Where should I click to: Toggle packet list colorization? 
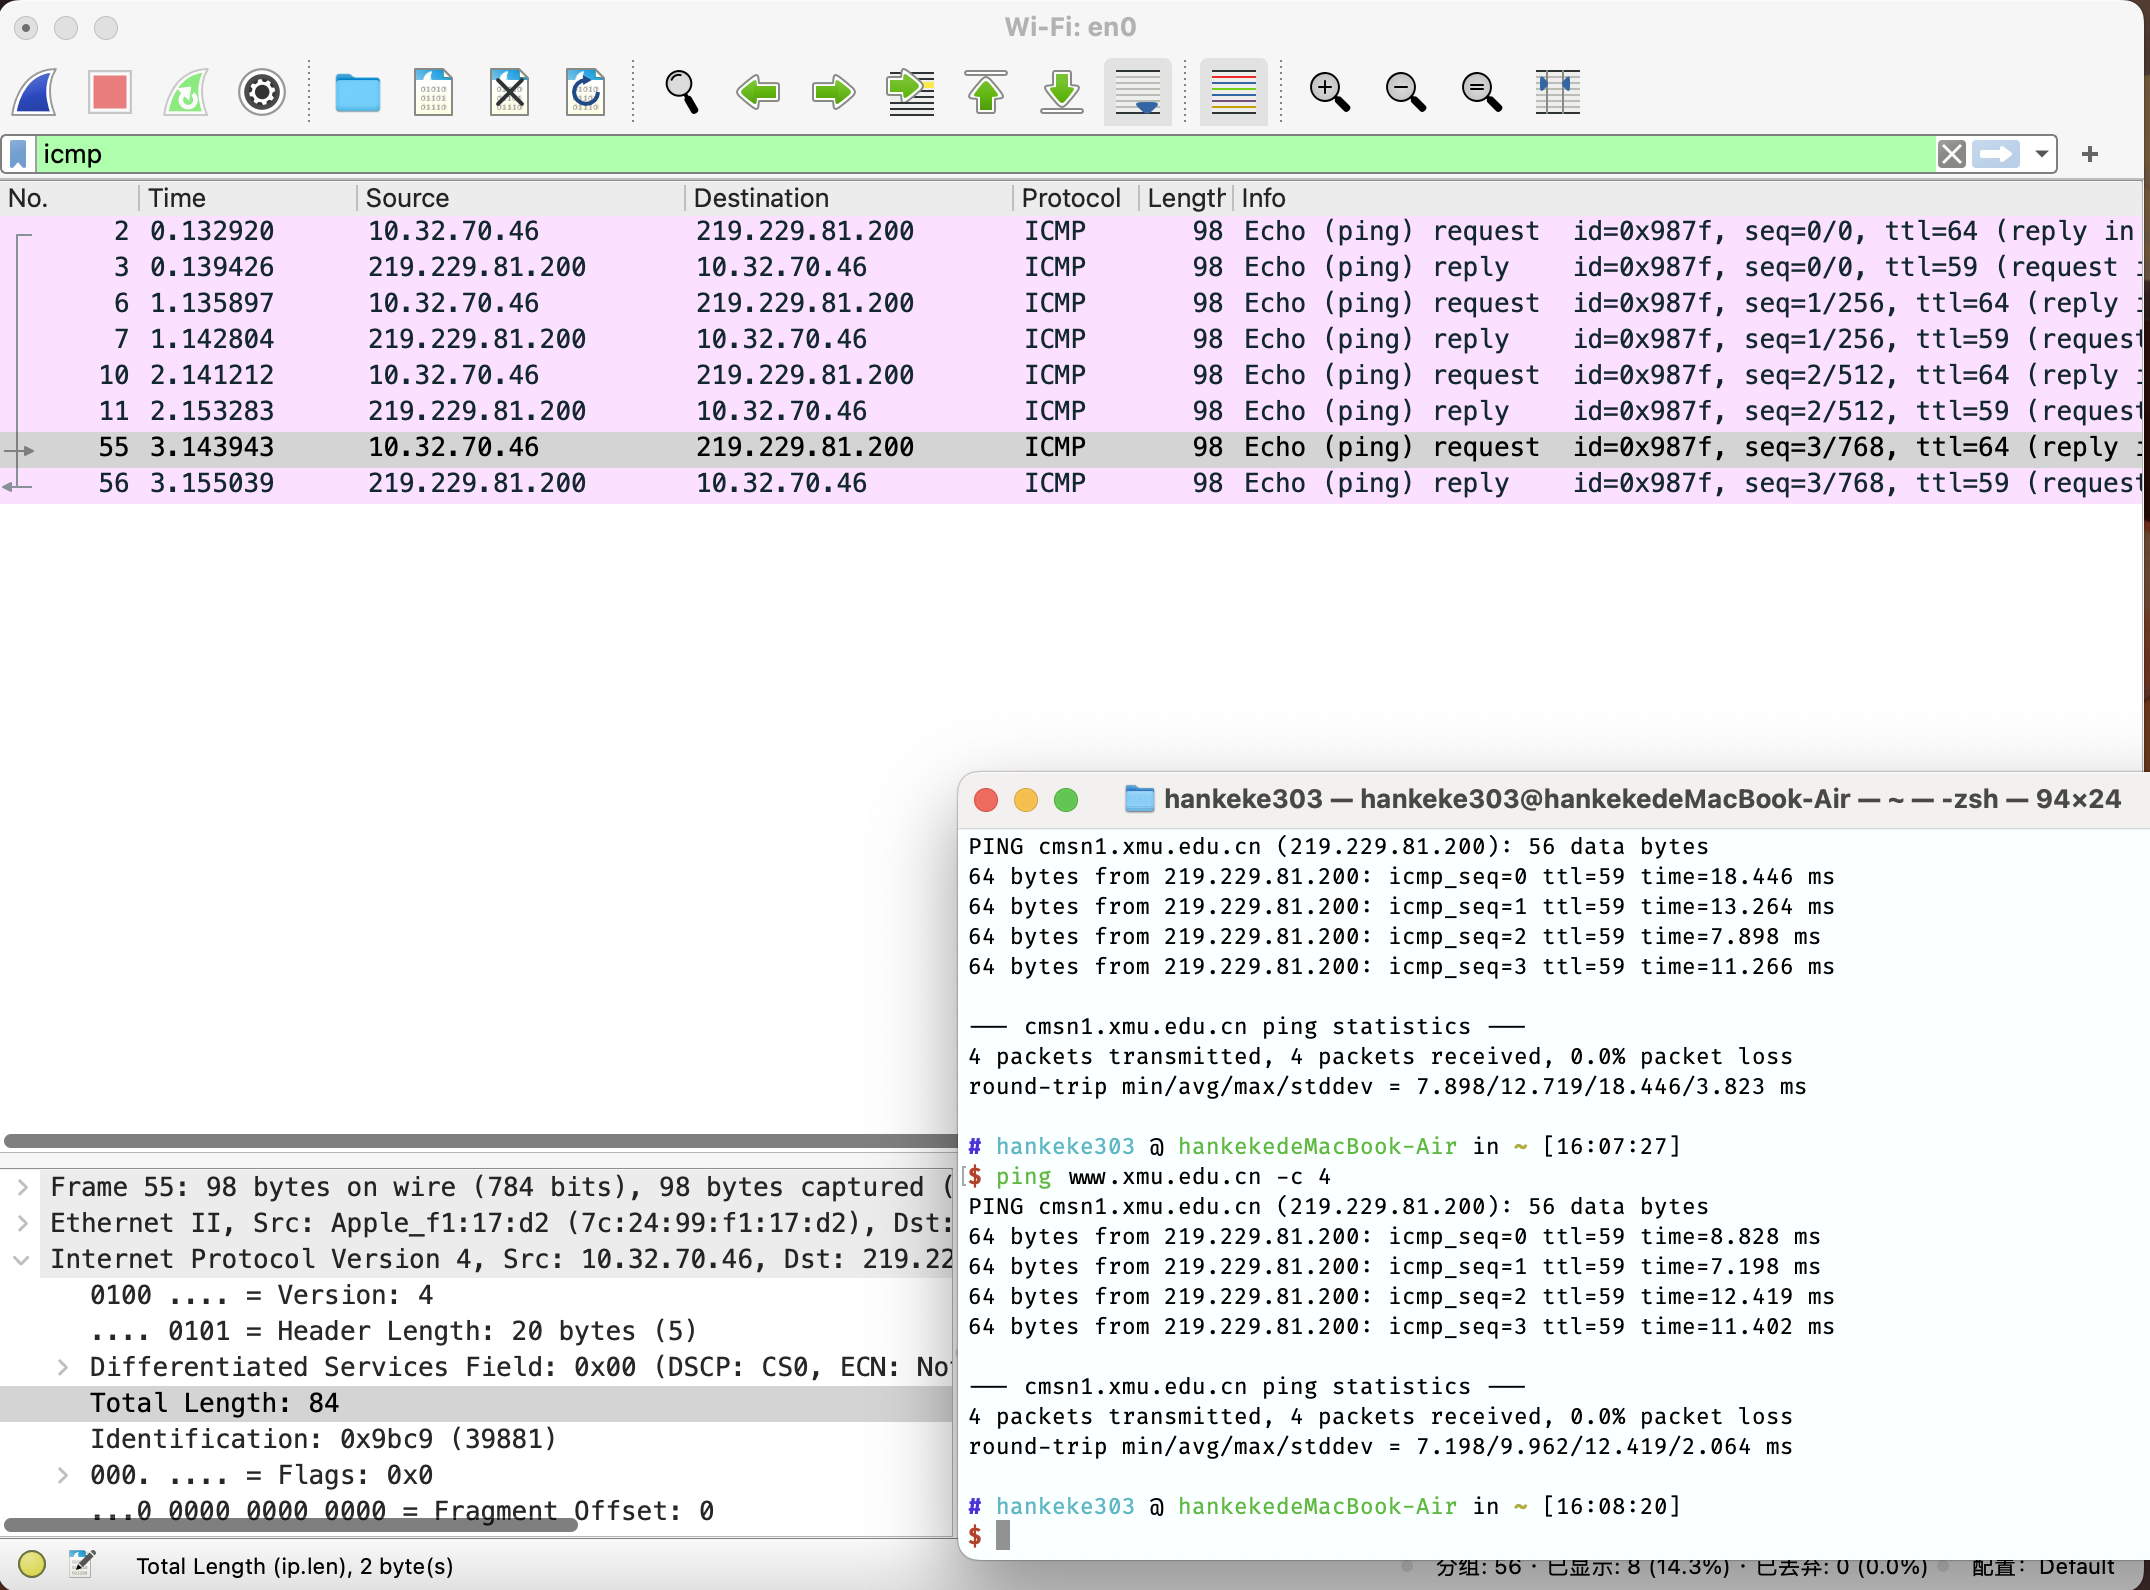(x=1234, y=92)
